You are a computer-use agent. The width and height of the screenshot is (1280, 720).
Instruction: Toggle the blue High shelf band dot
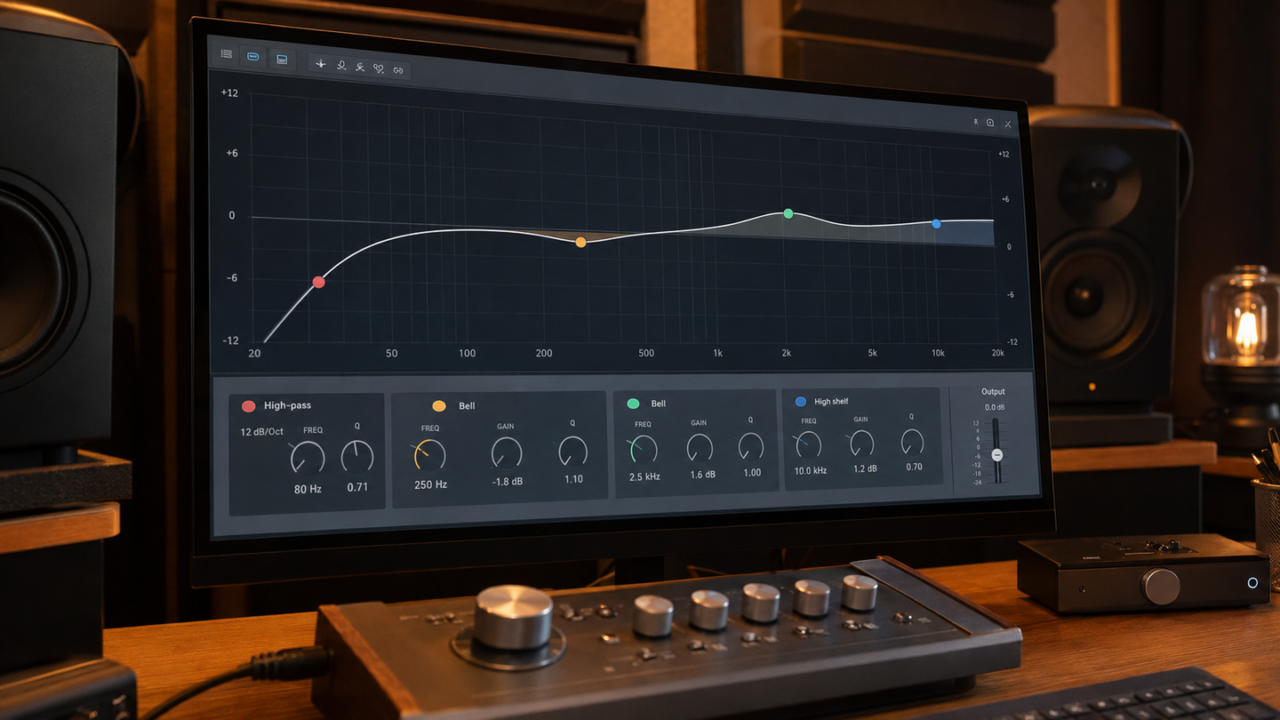pyautogui.click(x=800, y=401)
